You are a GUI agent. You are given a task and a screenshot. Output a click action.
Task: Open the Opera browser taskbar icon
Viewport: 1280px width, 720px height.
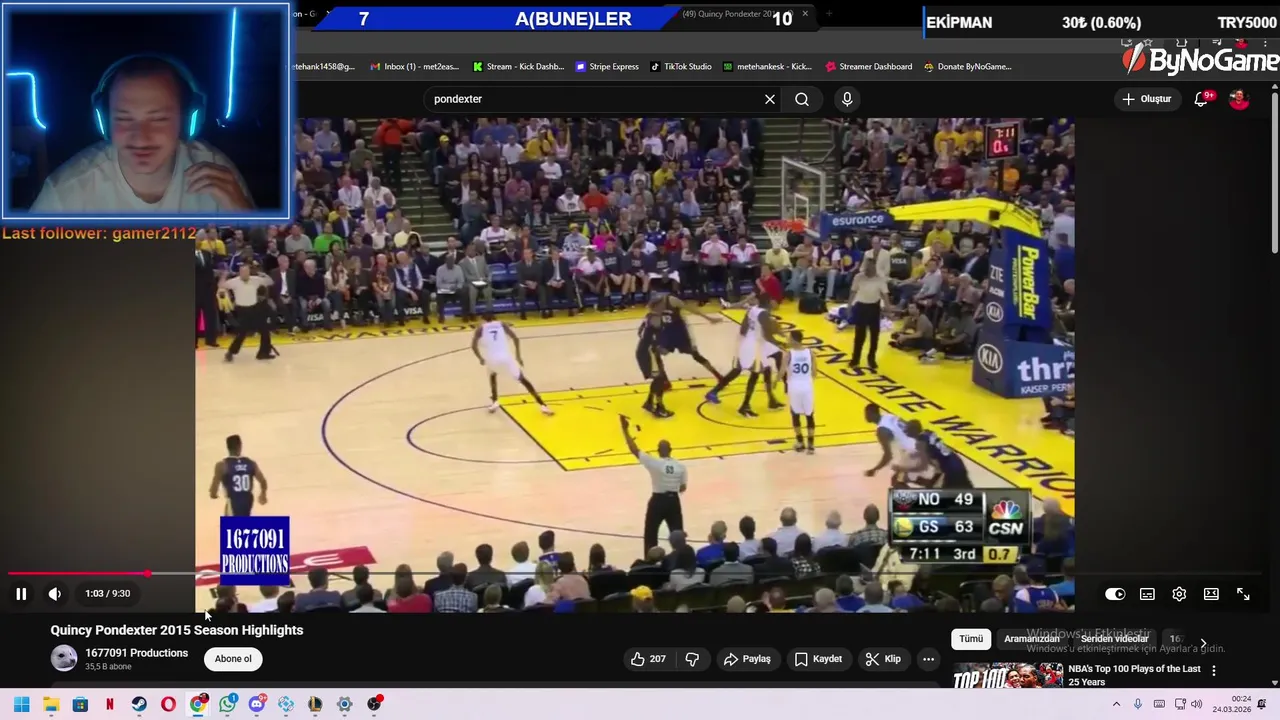click(x=168, y=704)
